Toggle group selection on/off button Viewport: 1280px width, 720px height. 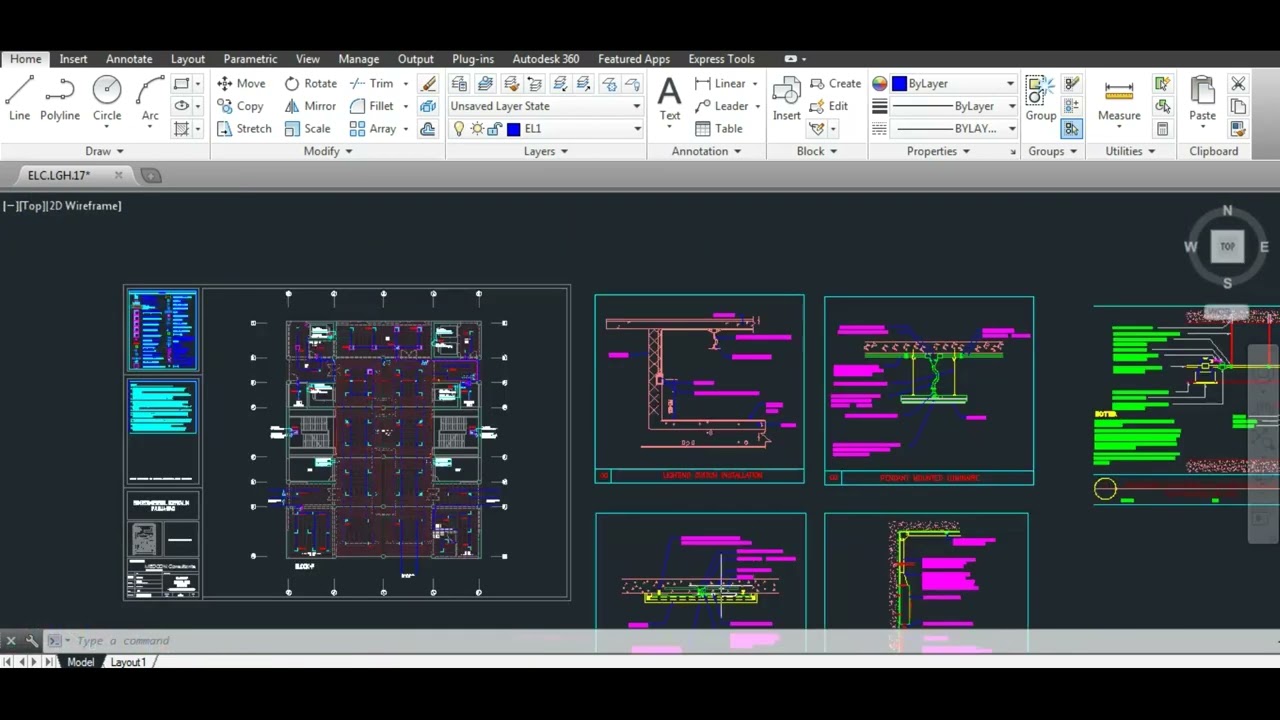1071,129
